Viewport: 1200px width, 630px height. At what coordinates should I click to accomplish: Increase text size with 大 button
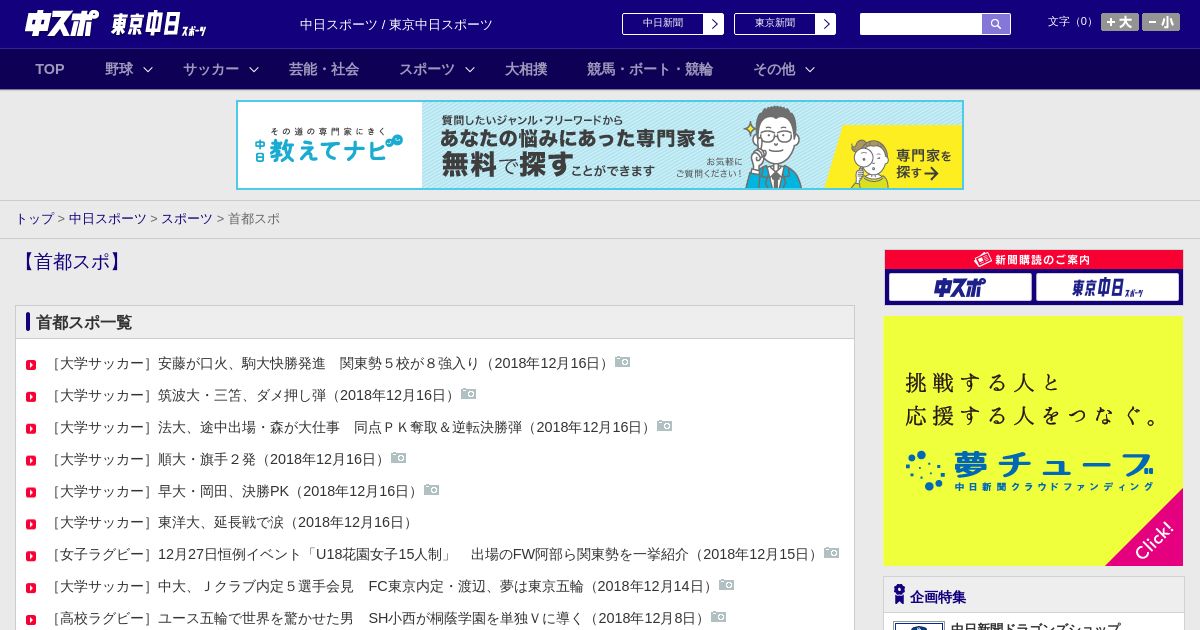(x=1120, y=22)
